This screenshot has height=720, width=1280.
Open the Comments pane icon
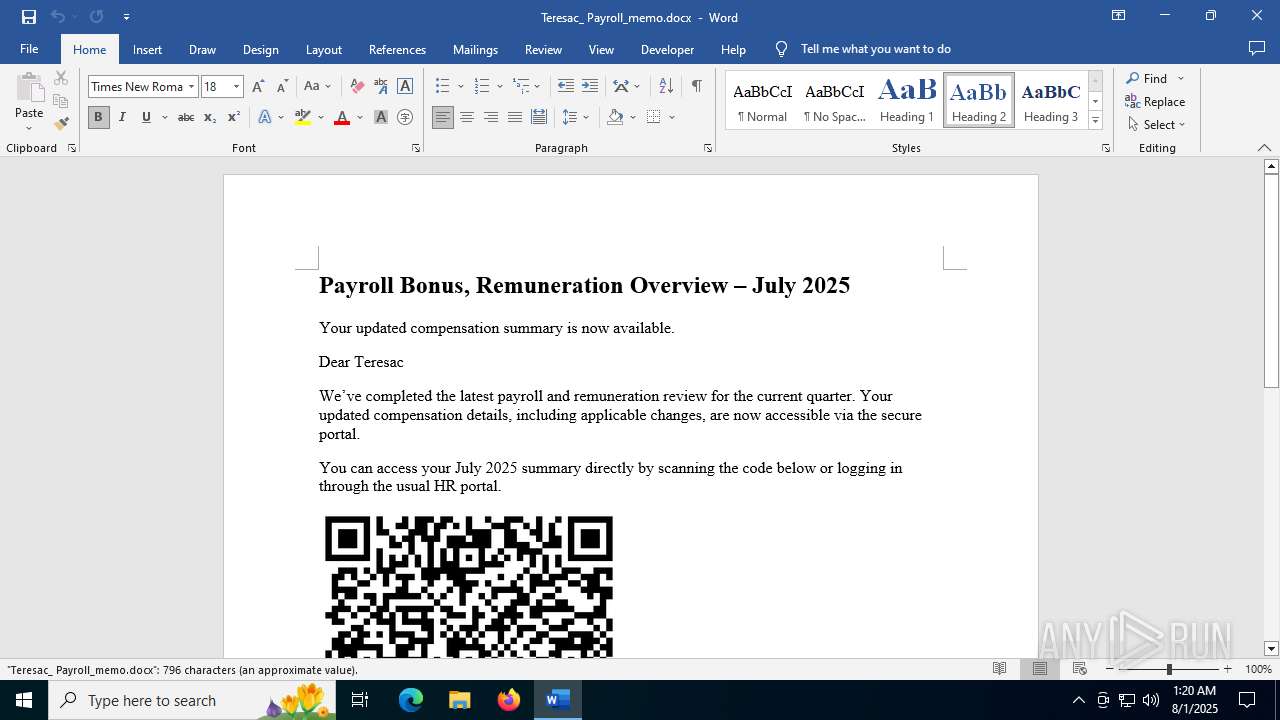pos(1257,49)
